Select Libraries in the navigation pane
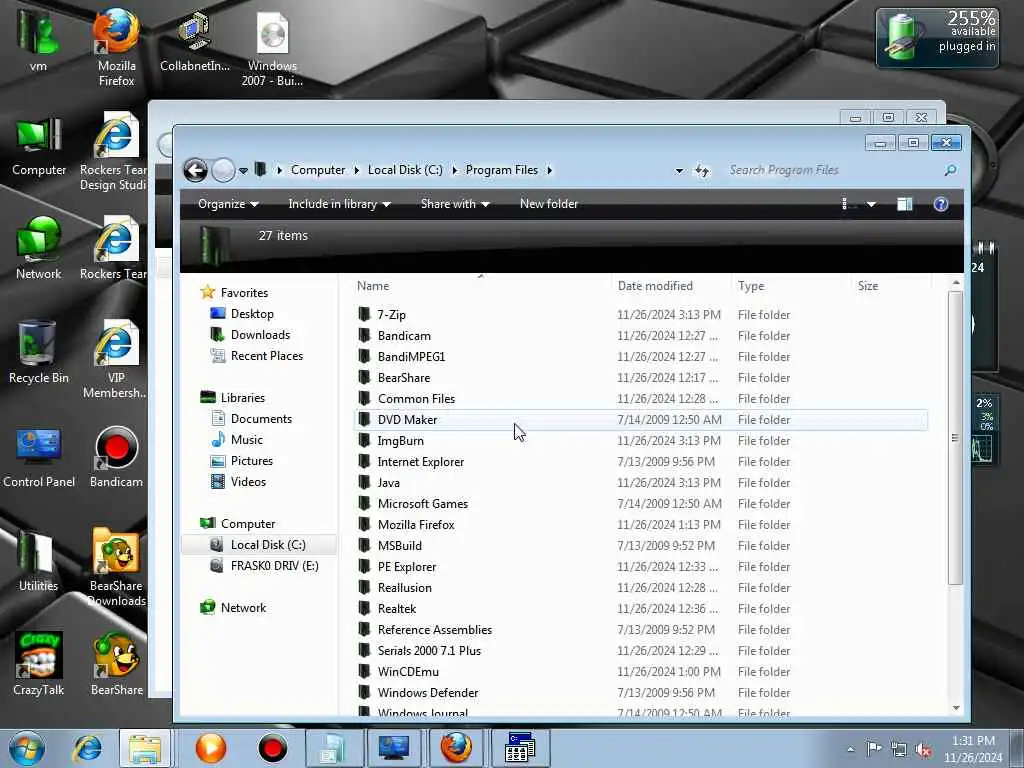Image resolution: width=1024 pixels, height=768 pixels. pos(242,397)
